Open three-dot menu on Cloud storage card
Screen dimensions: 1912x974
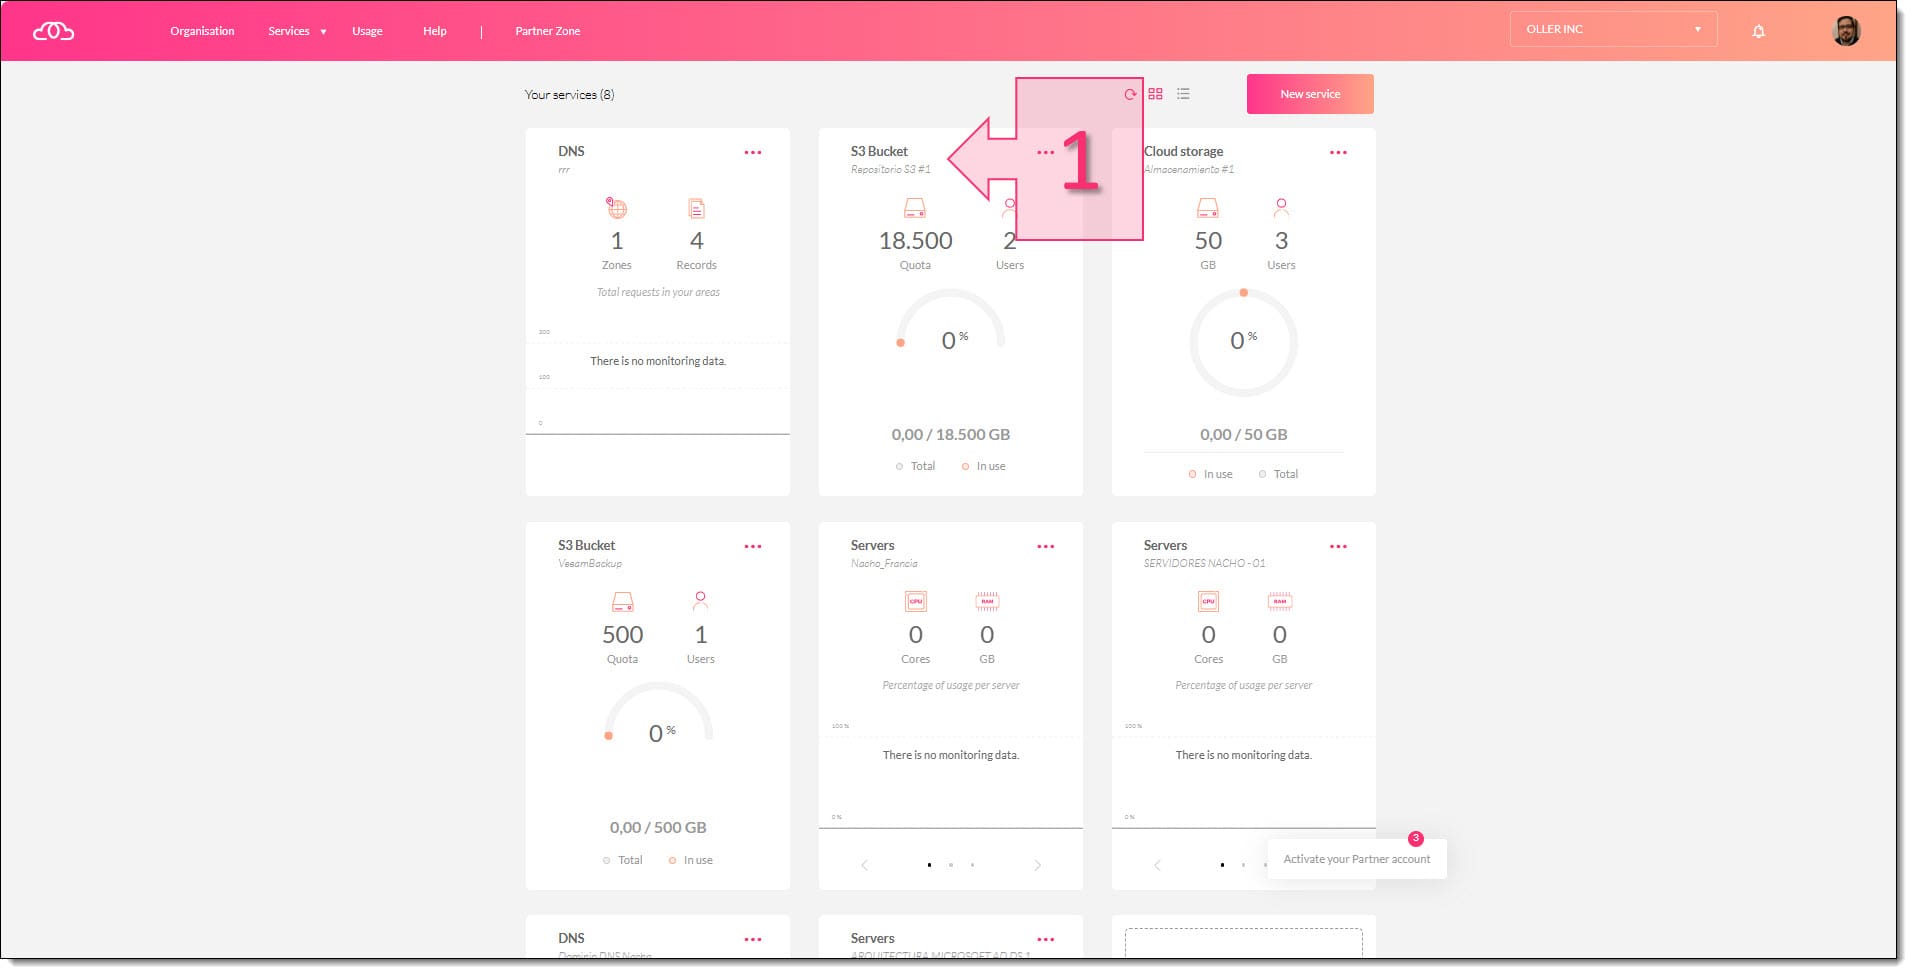pos(1338,153)
